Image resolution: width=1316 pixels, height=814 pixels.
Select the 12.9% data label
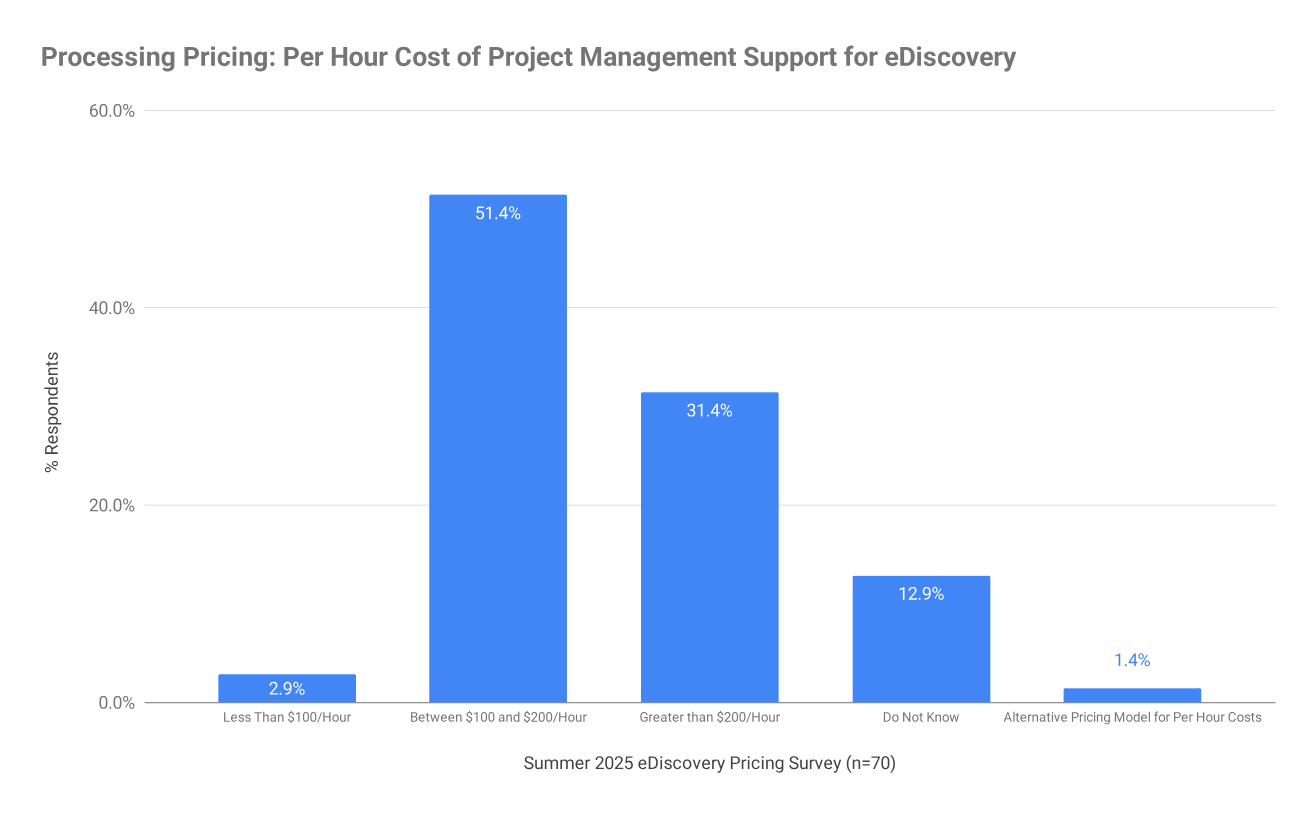pyautogui.click(x=920, y=594)
